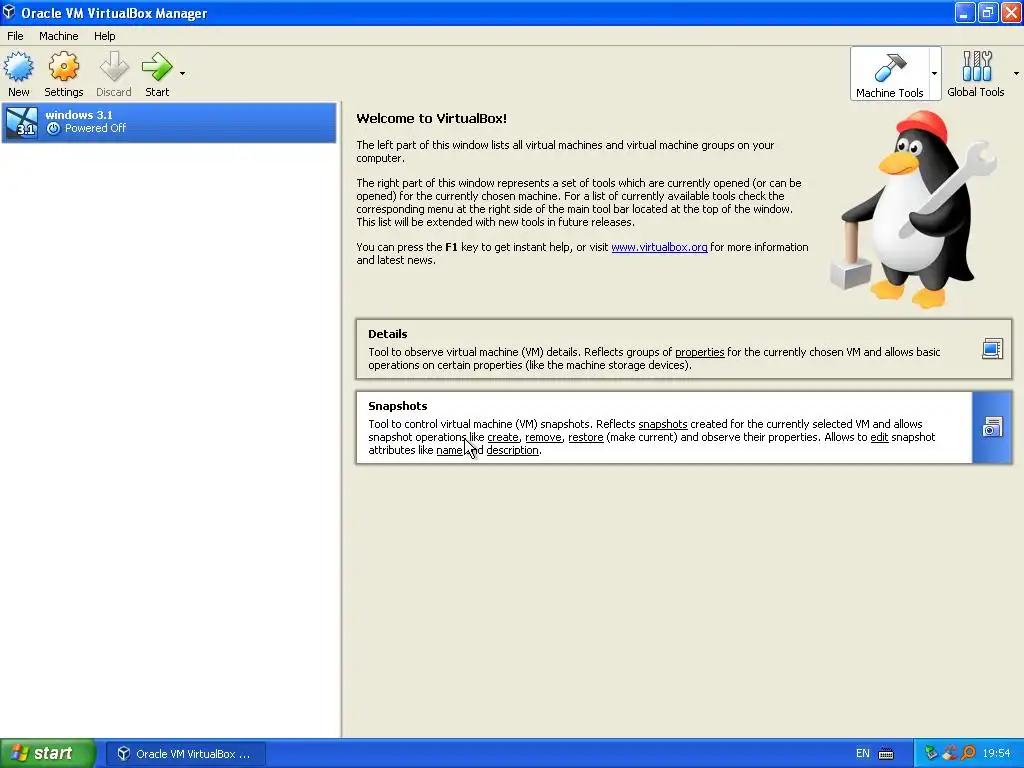Click the Oracle VM VirtualBox taskbar button

tap(186, 754)
